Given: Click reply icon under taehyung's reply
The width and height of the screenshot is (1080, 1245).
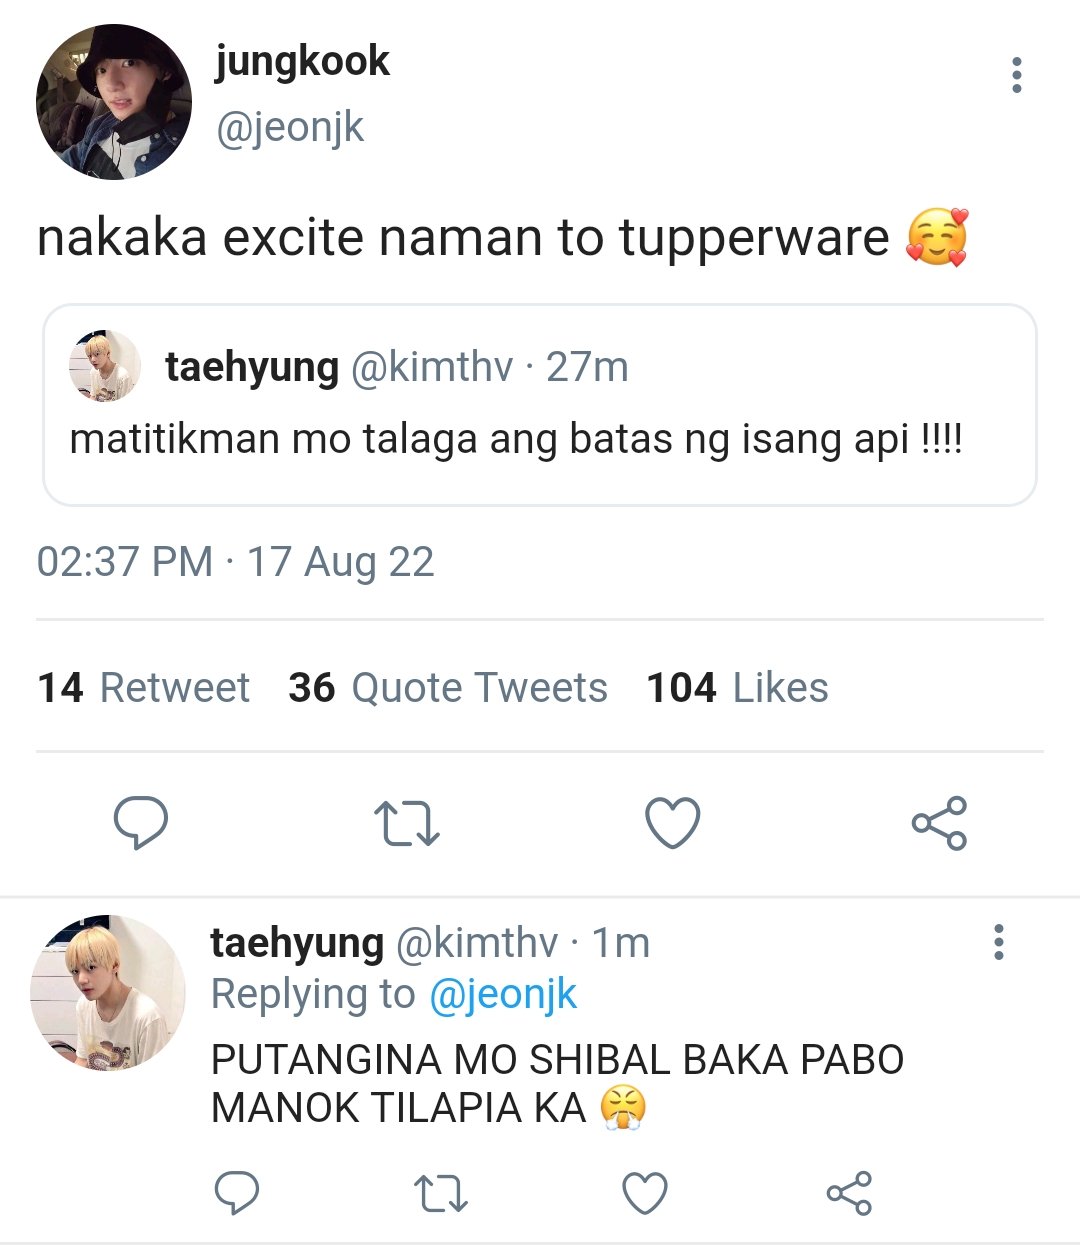Looking at the screenshot, I should tap(237, 1193).
